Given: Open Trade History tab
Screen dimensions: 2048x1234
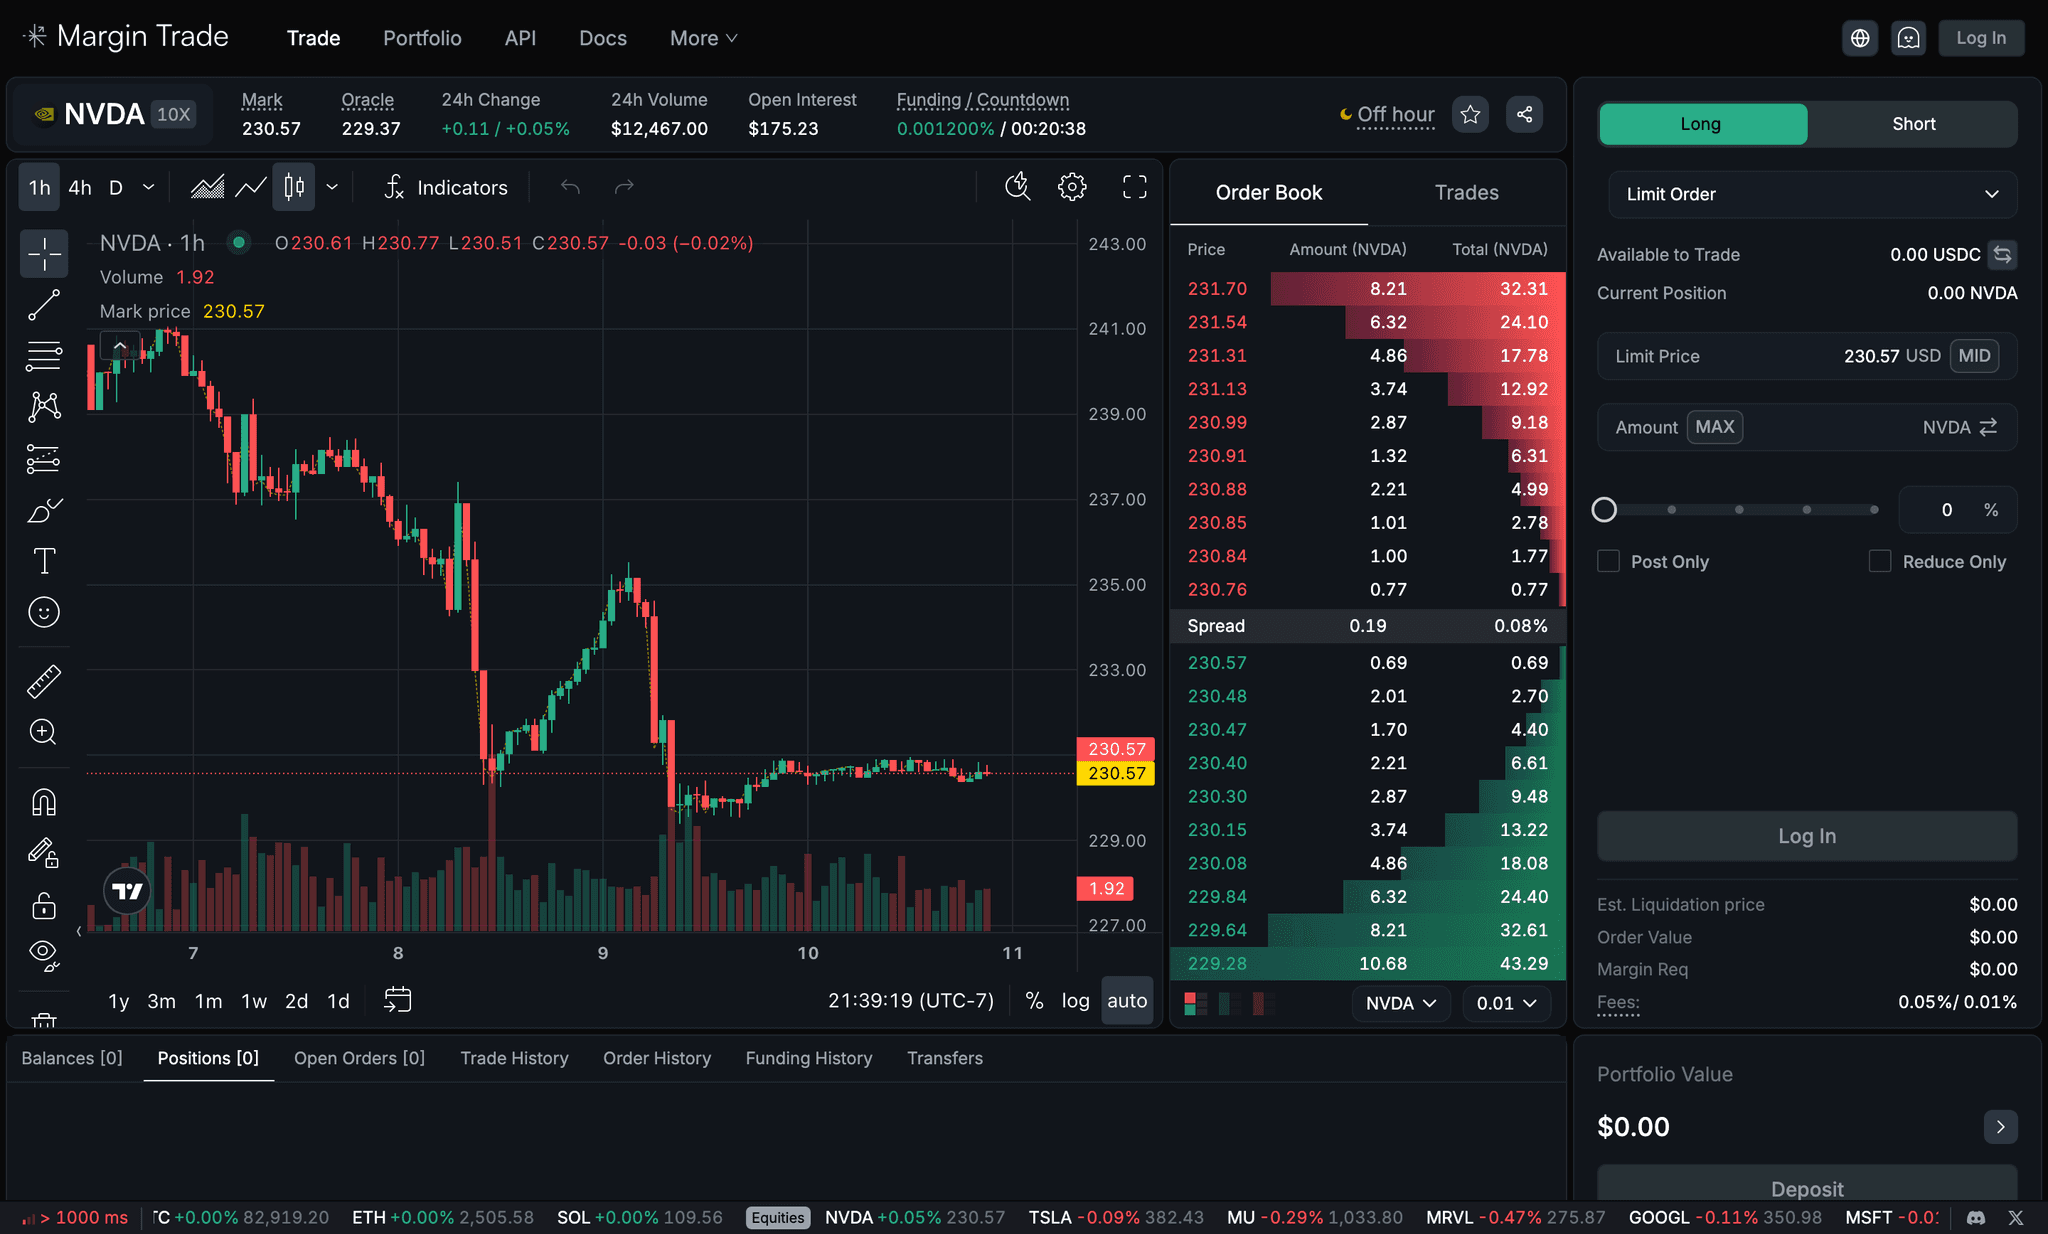Looking at the screenshot, I should coord(514,1058).
